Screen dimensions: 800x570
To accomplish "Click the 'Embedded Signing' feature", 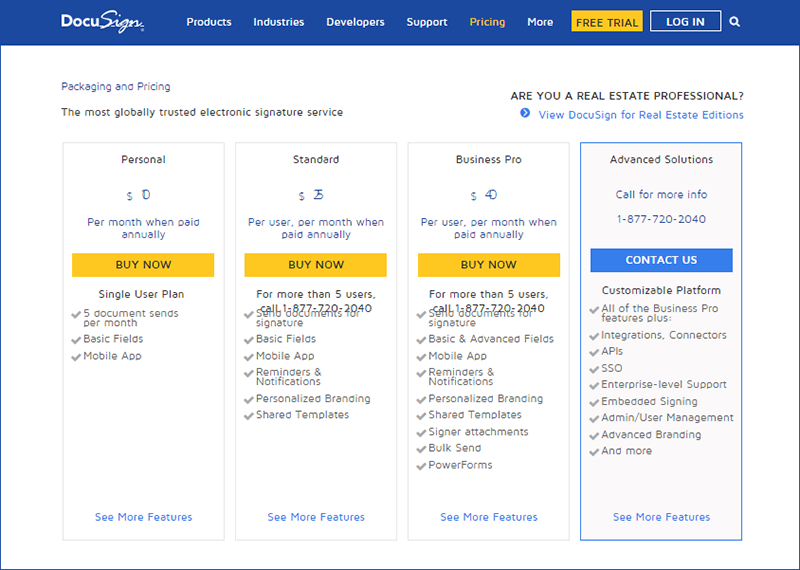I will 649,402.
